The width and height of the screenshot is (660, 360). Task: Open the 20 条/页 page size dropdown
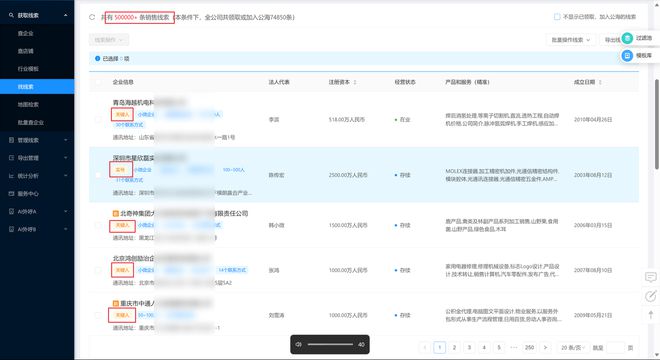coord(573,347)
